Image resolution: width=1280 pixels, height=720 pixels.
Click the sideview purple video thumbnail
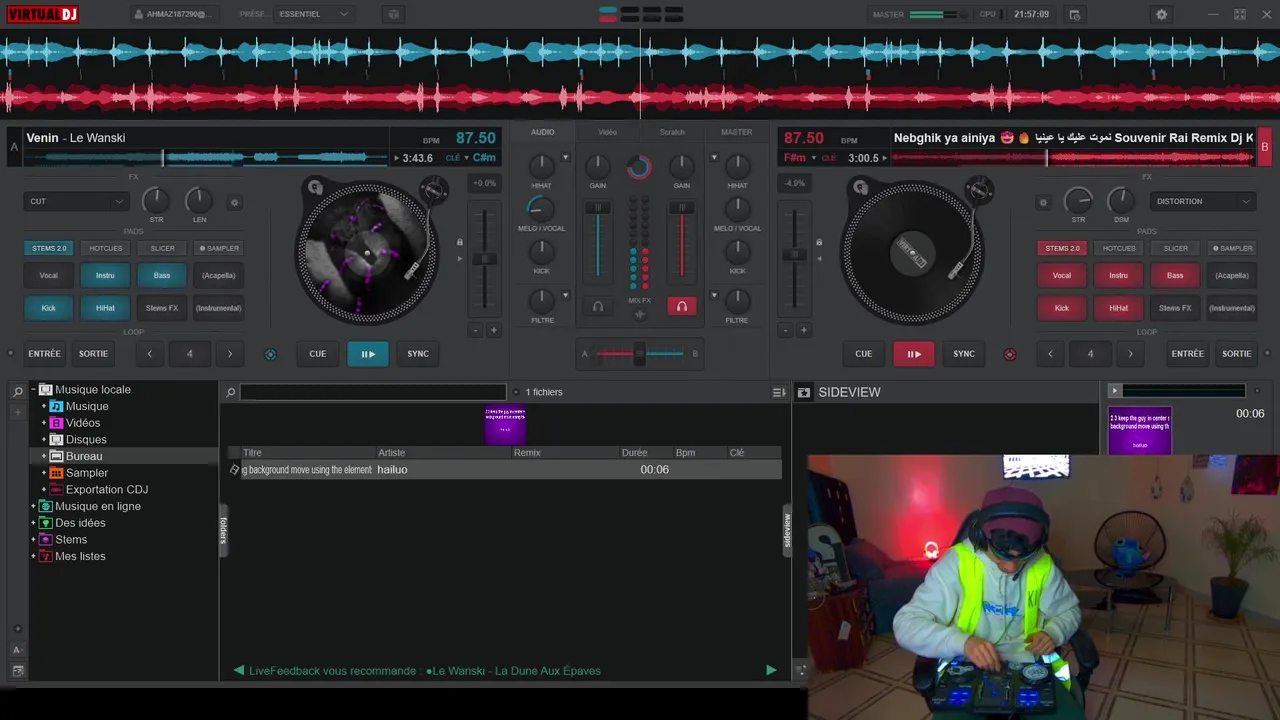[x=1140, y=430]
